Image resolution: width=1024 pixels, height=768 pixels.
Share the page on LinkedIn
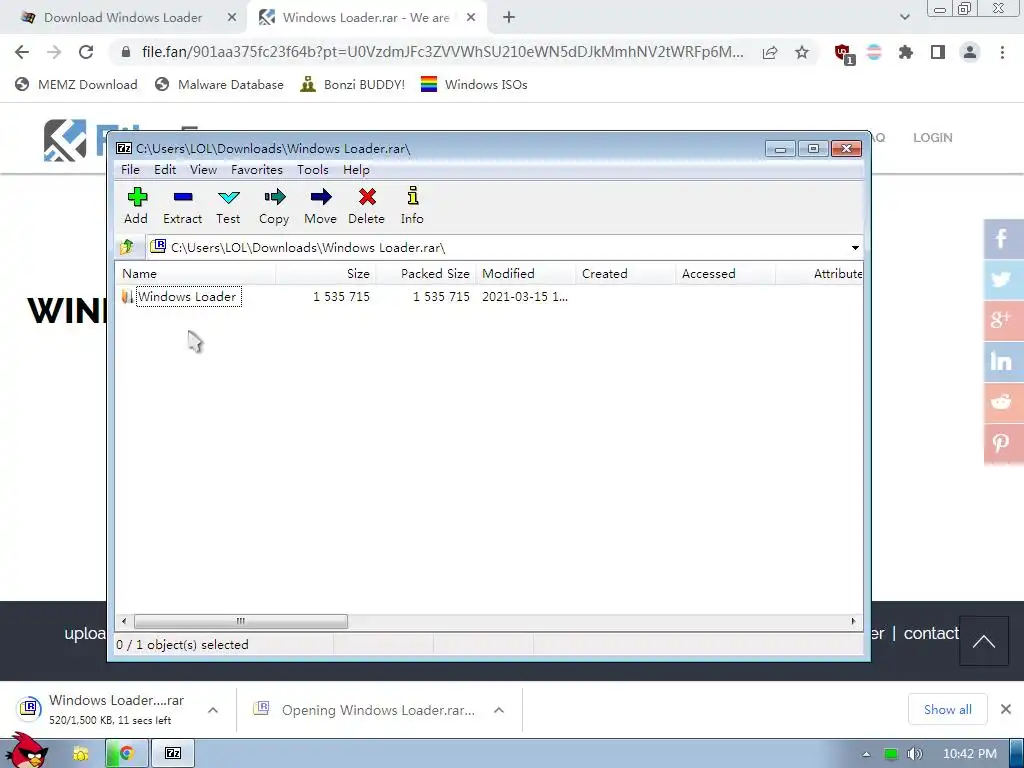point(1003,362)
